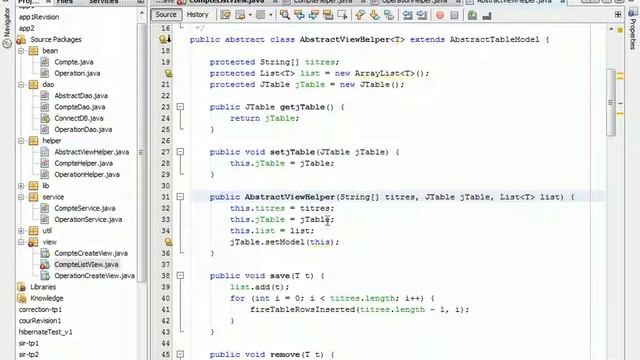Click the editor scrollbar up arrow
The height and width of the screenshot is (360, 640).
coord(611,29)
